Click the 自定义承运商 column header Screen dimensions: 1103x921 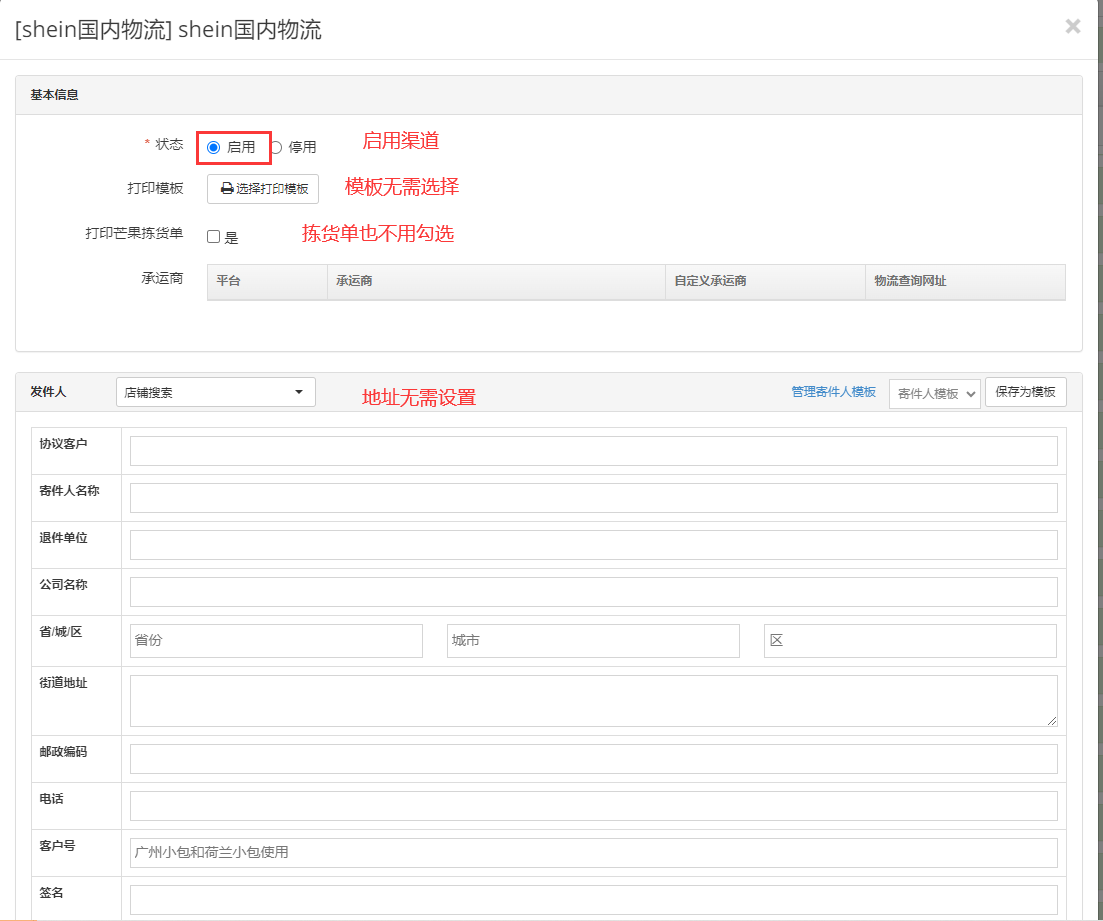765,281
